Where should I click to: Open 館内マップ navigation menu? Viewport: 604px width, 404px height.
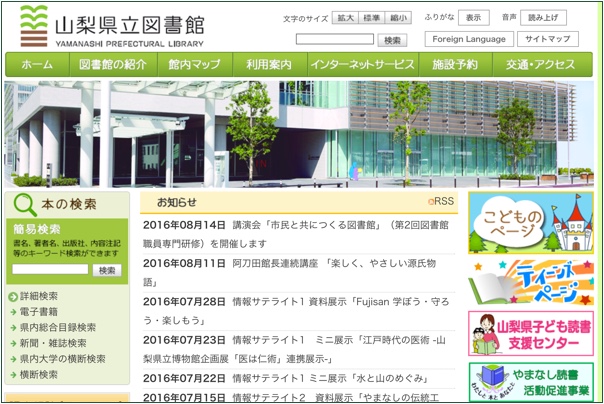[x=194, y=65]
